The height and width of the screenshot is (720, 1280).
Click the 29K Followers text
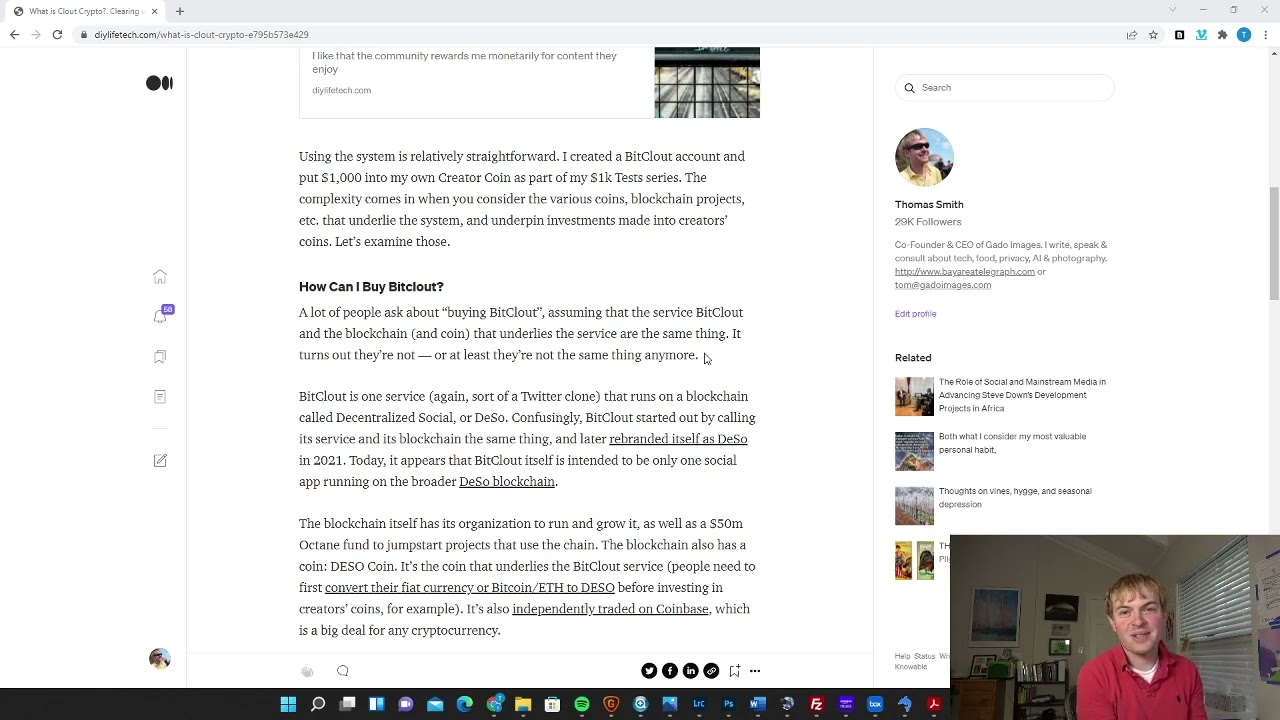tap(928, 222)
